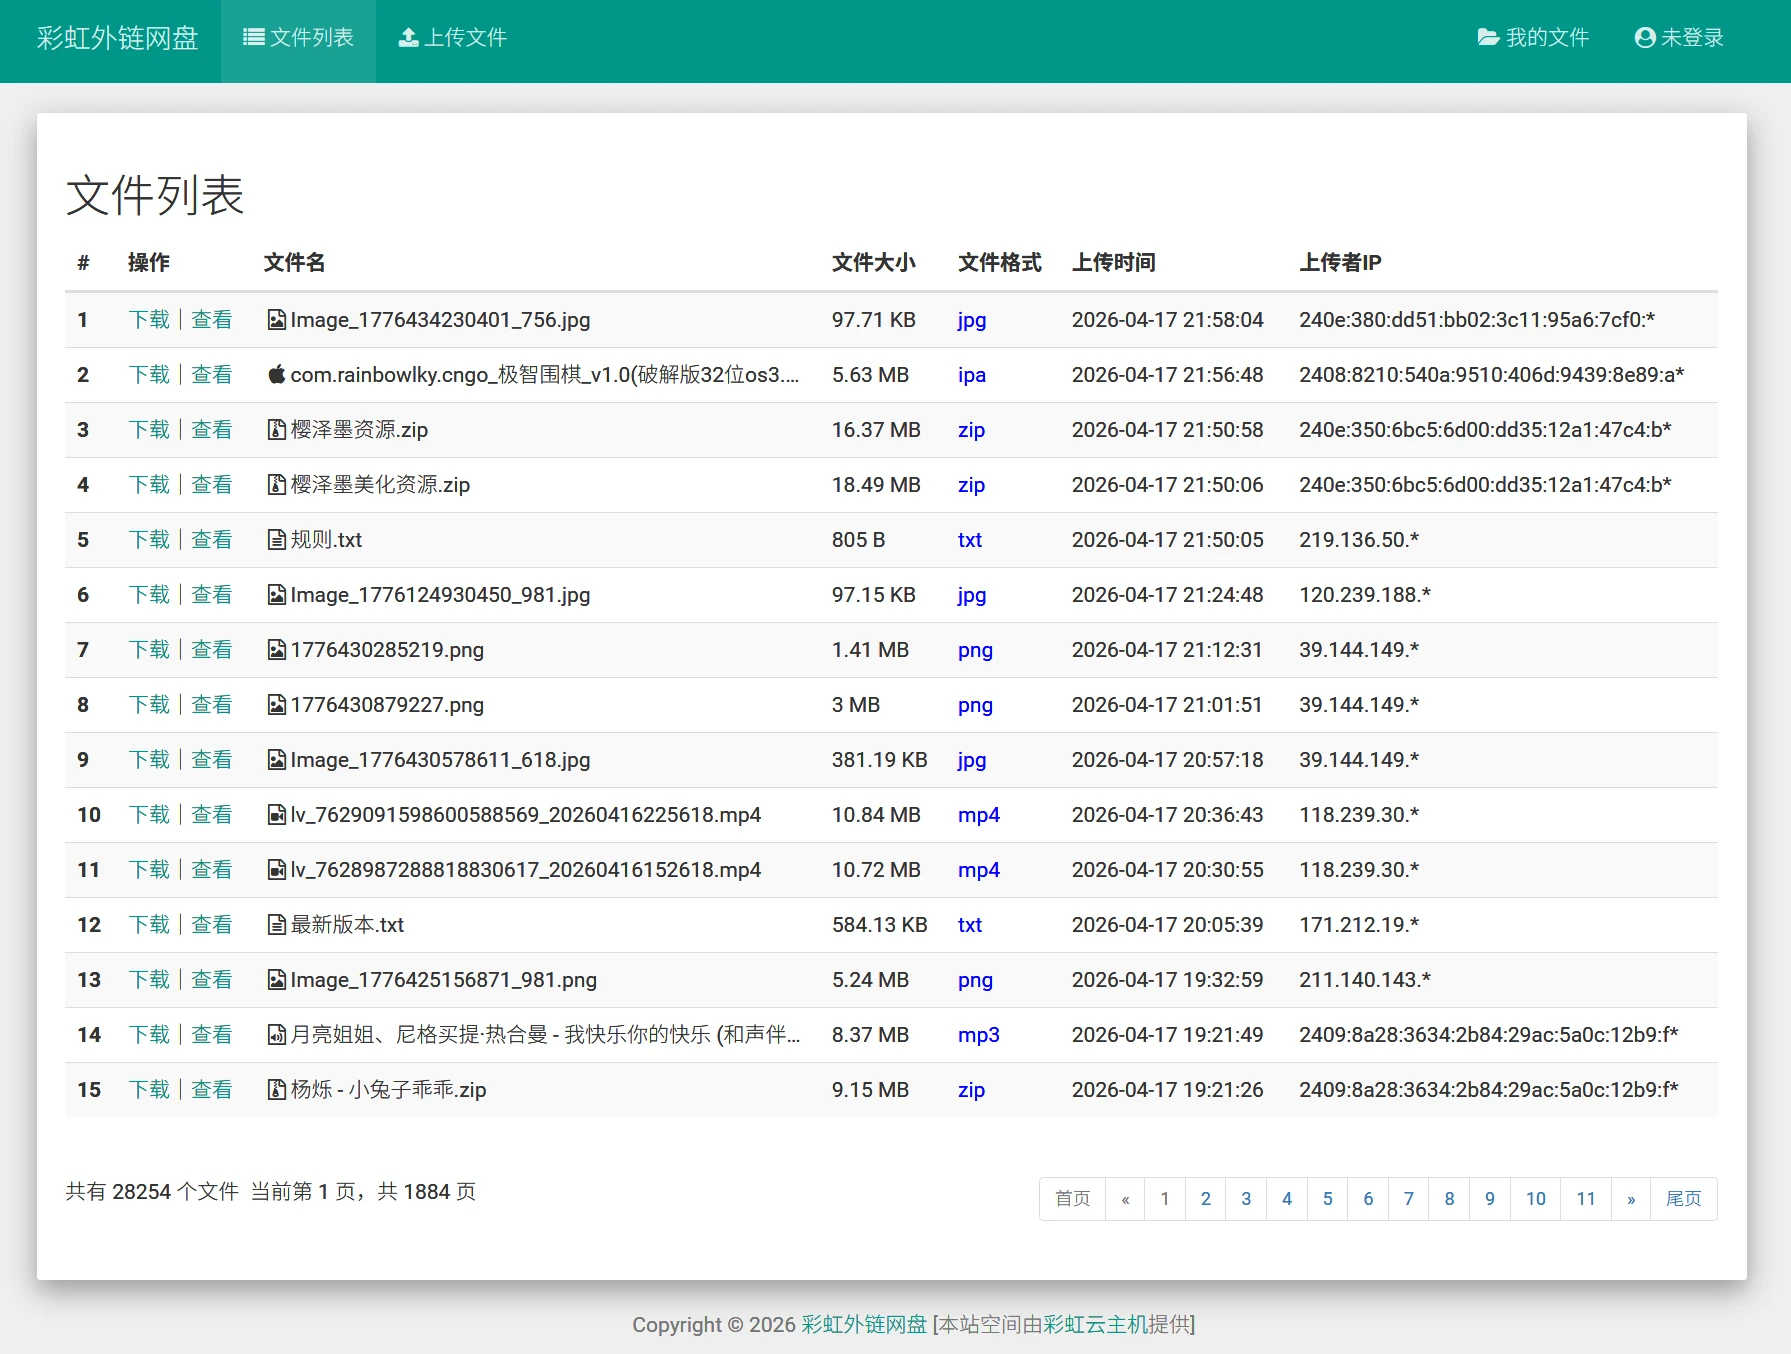1791x1354 pixels.
Task: Click the text file icon beside 规则.txt
Action: coord(277,540)
